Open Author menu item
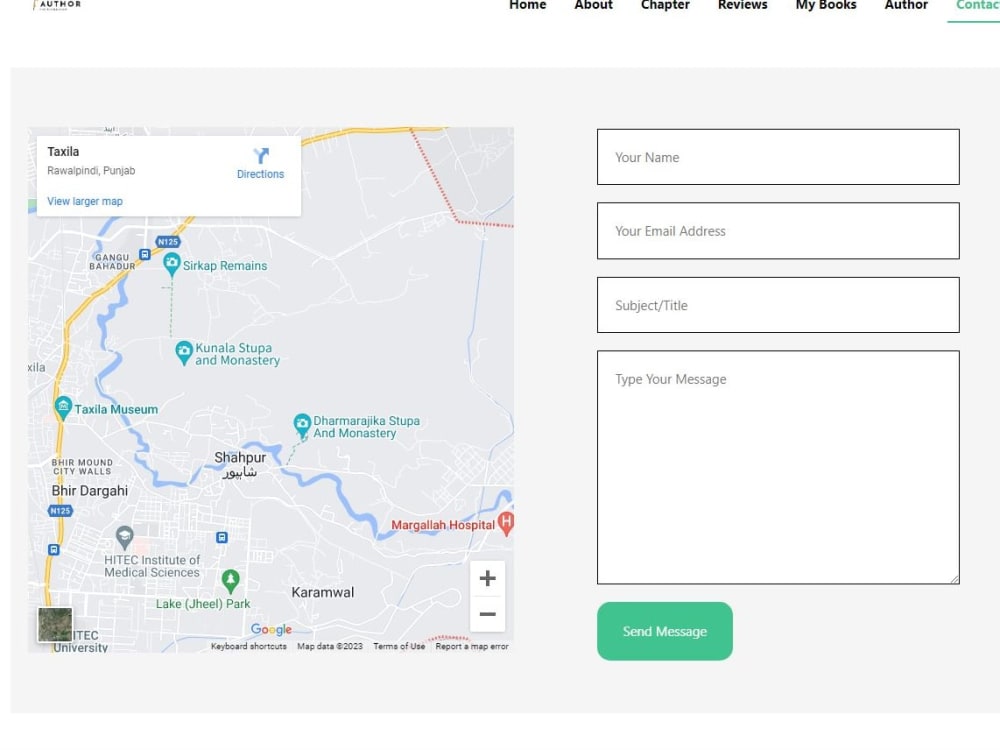The height and width of the screenshot is (750, 1000). tap(906, 5)
